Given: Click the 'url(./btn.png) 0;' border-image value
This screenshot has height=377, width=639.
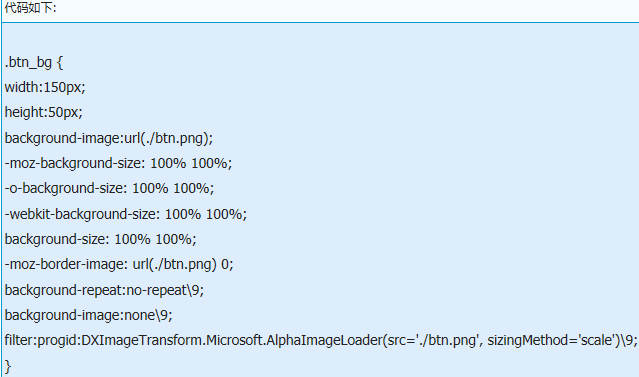Looking at the screenshot, I should coord(183,265).
